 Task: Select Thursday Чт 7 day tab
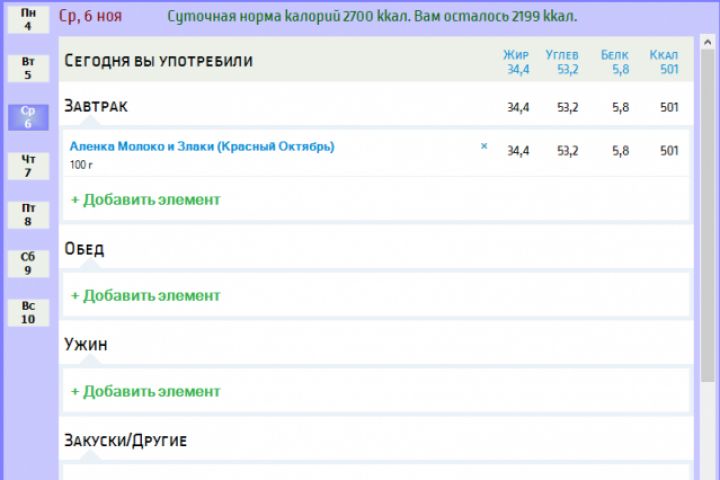coord(28,166)
